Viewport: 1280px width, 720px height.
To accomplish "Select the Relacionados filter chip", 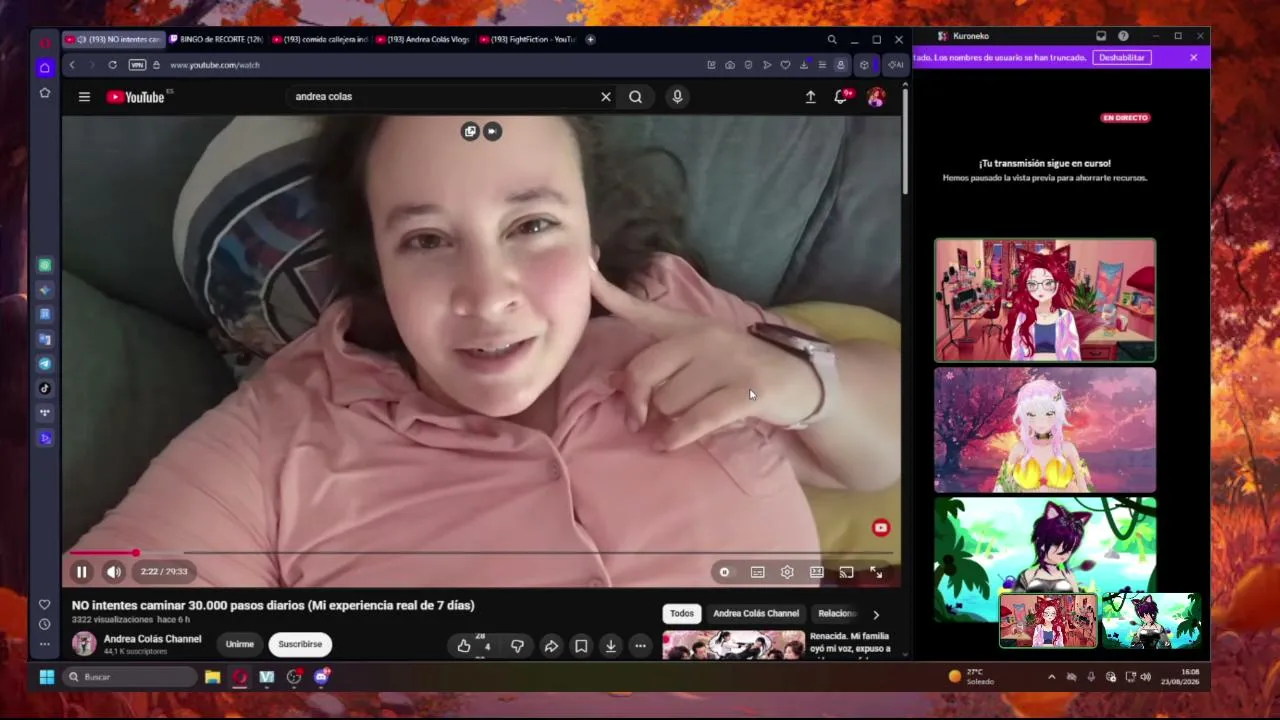I will (x=838, y=613).
